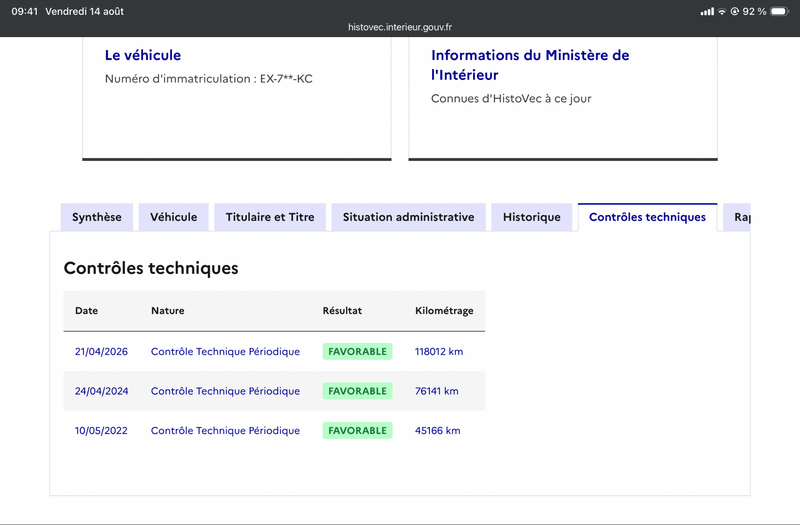The height and width of the screenshot is (525, 800).
Task: Click the date 24/04/2024
Action: [102, 391]
